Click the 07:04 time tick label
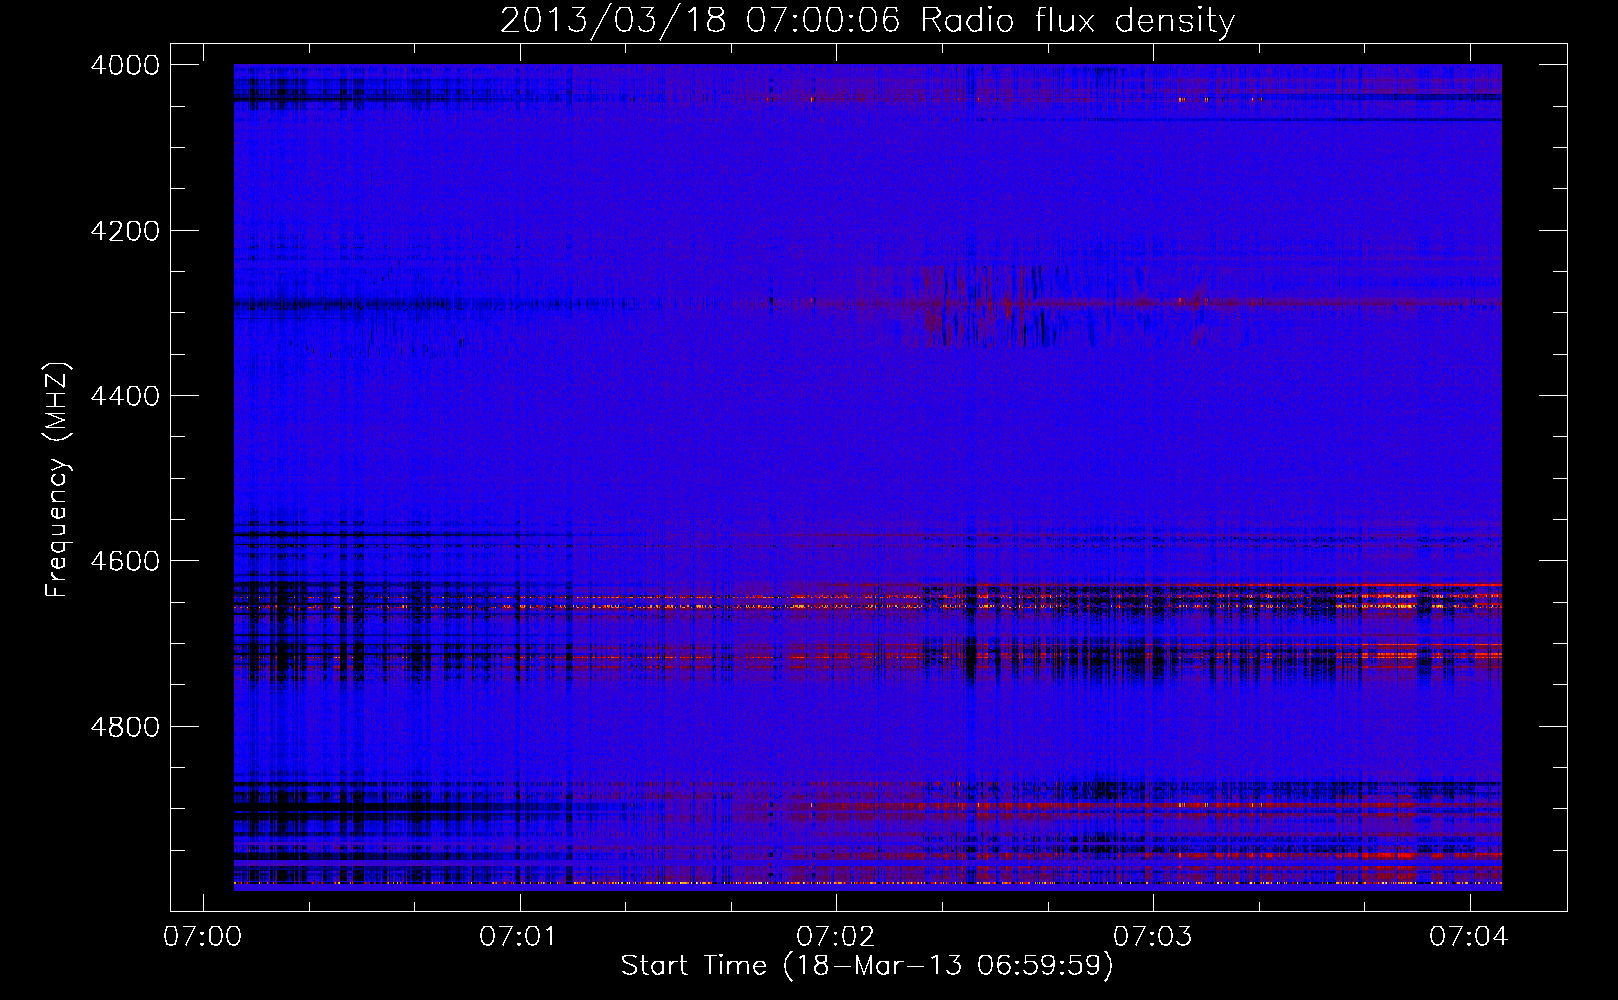This screenshot has width=1618, height=1000. point(1469,937)
